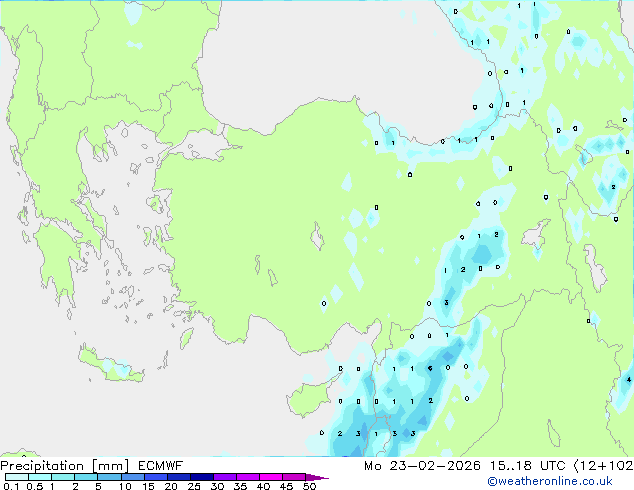
Task: Click the 15..18 UTC forecast time label
Action: click(x=537, y=465)
